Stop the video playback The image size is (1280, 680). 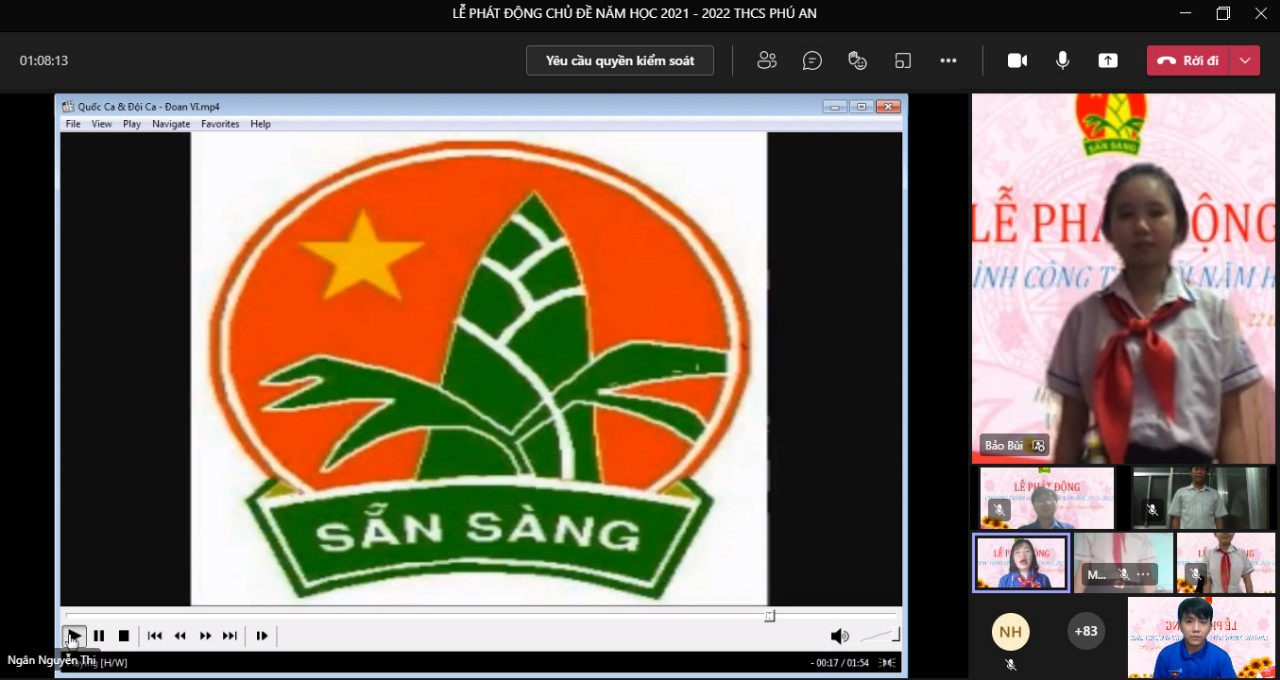point(124,636)
